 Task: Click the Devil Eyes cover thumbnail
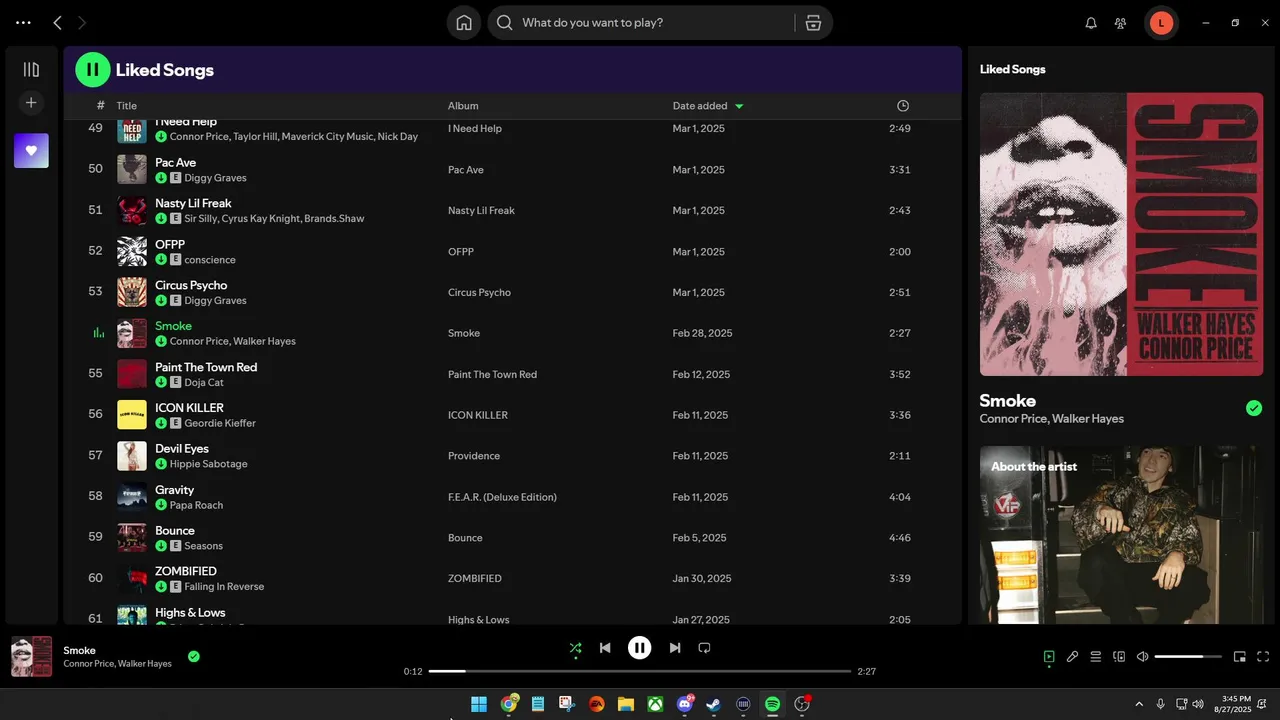tap(132, 456)
